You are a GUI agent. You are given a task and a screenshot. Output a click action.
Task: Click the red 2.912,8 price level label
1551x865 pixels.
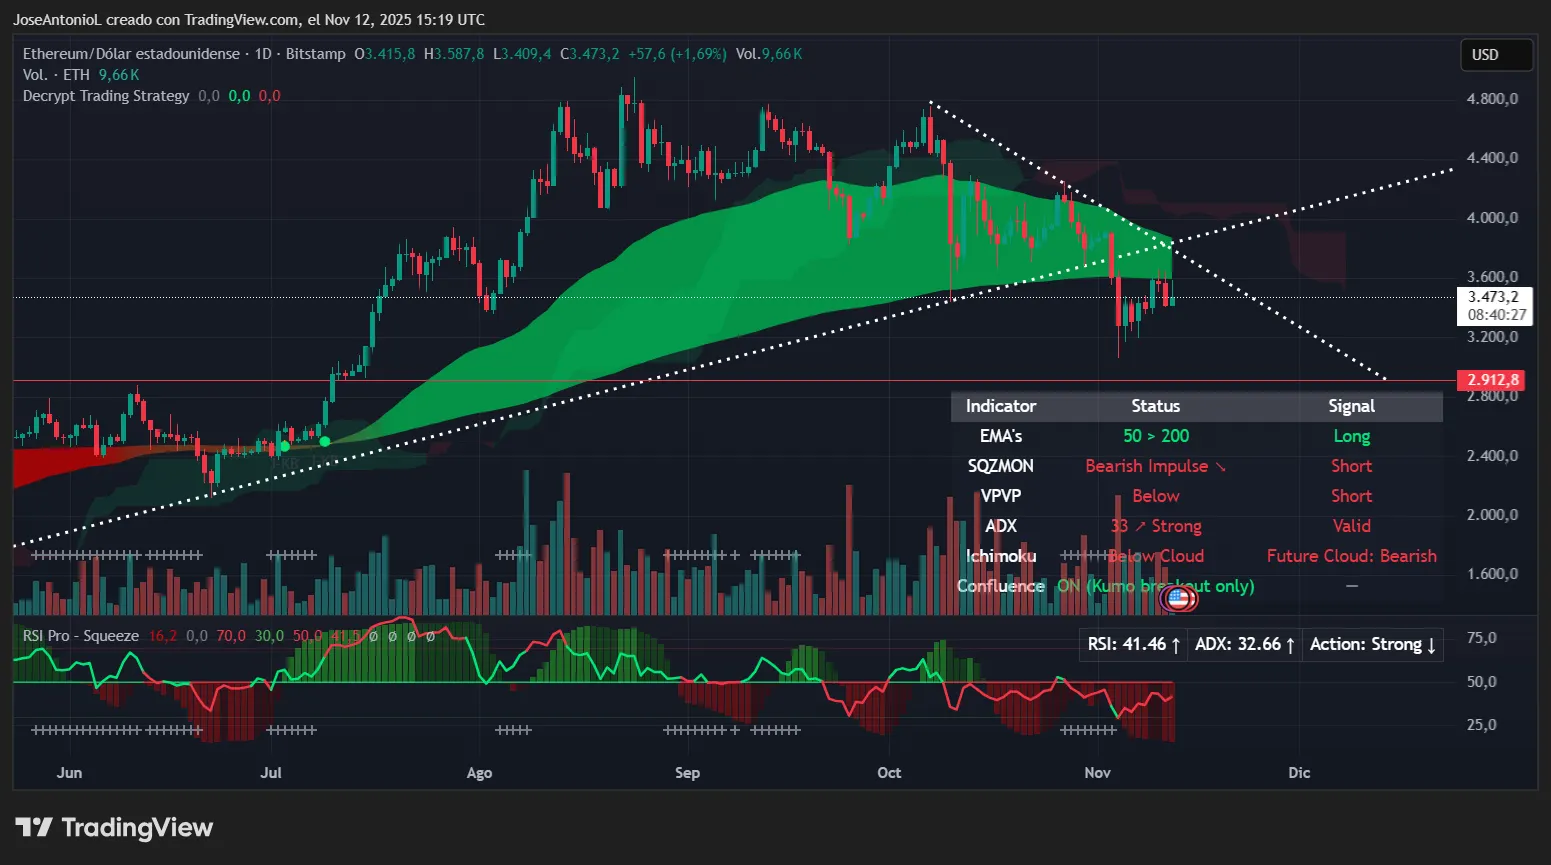coord(1492,379)
